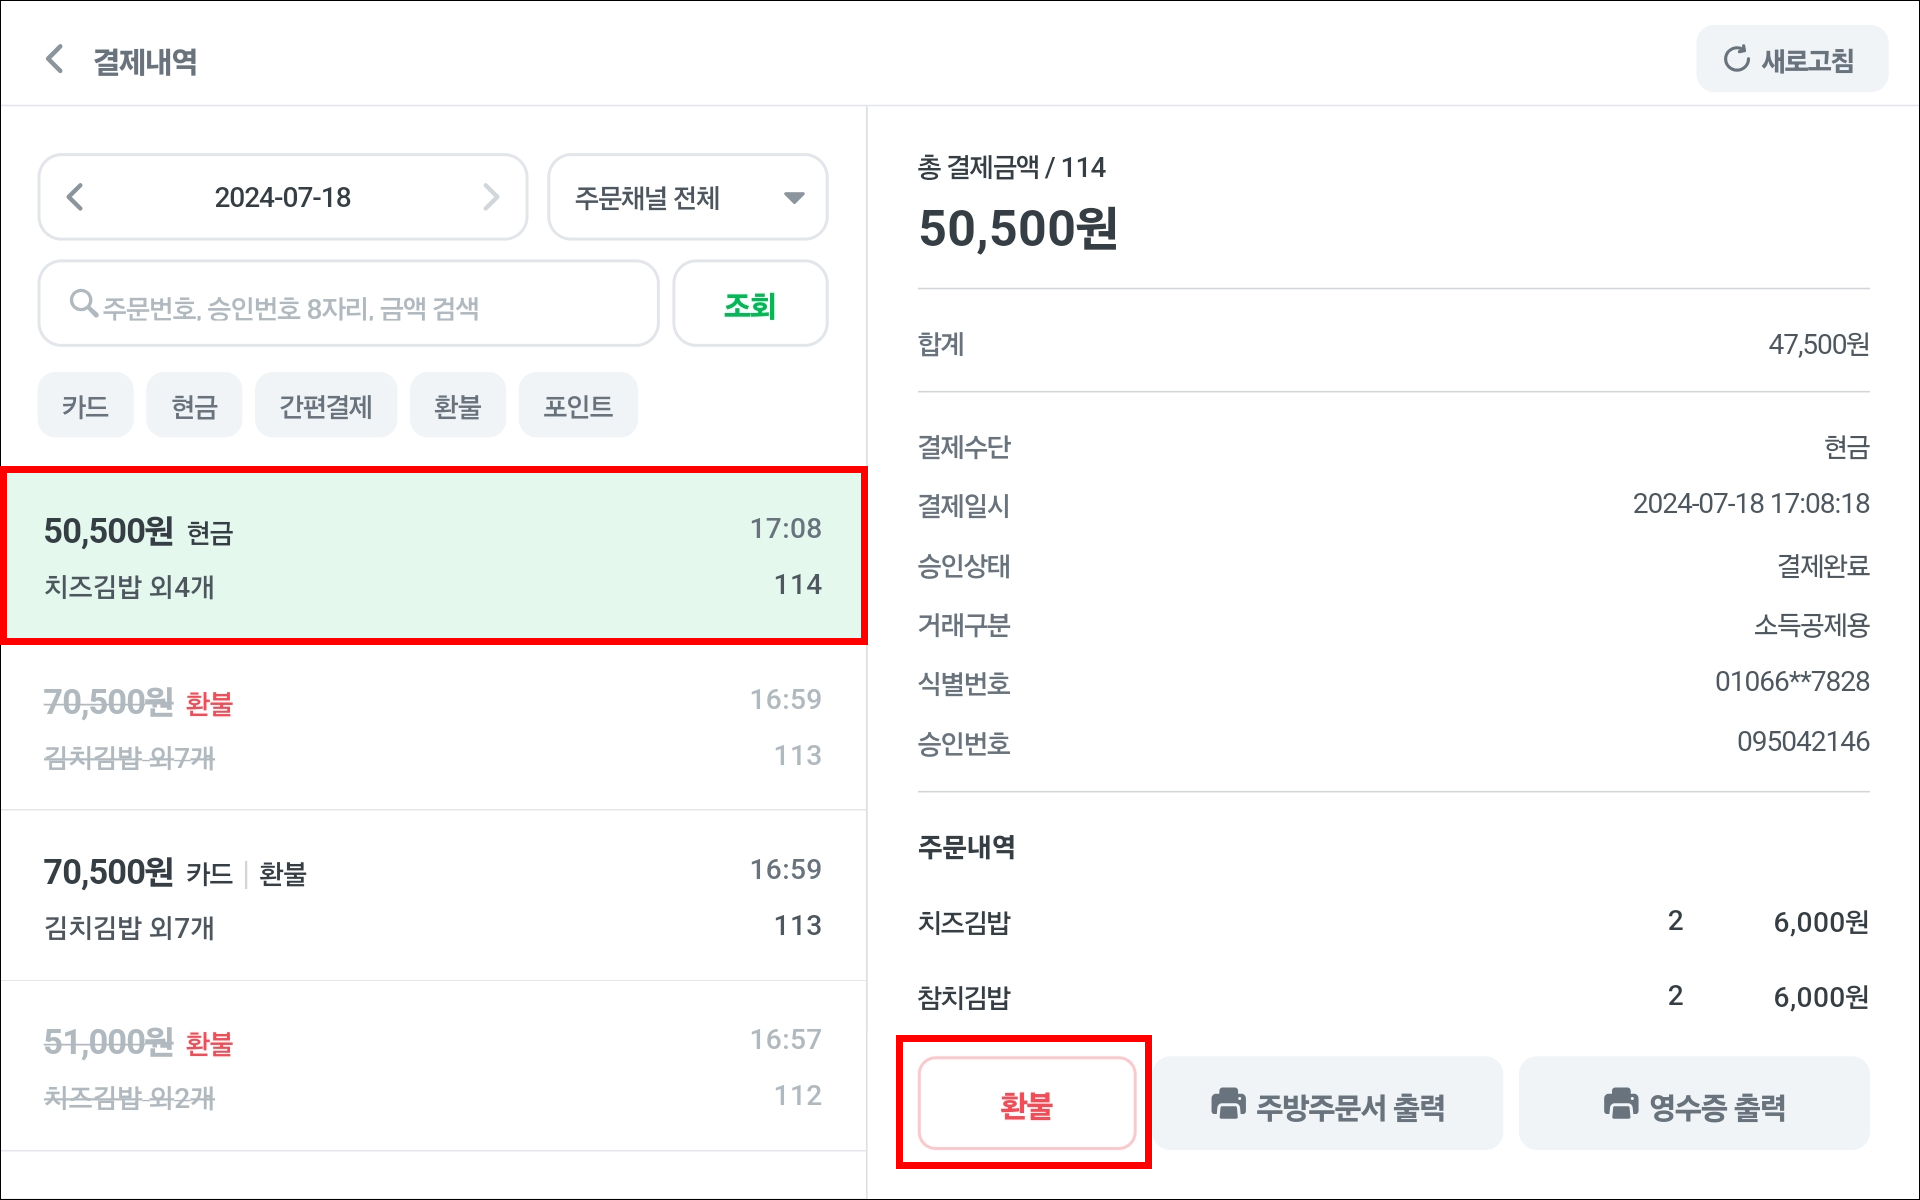Toggle the 환불 filter chip

(457, 406)
